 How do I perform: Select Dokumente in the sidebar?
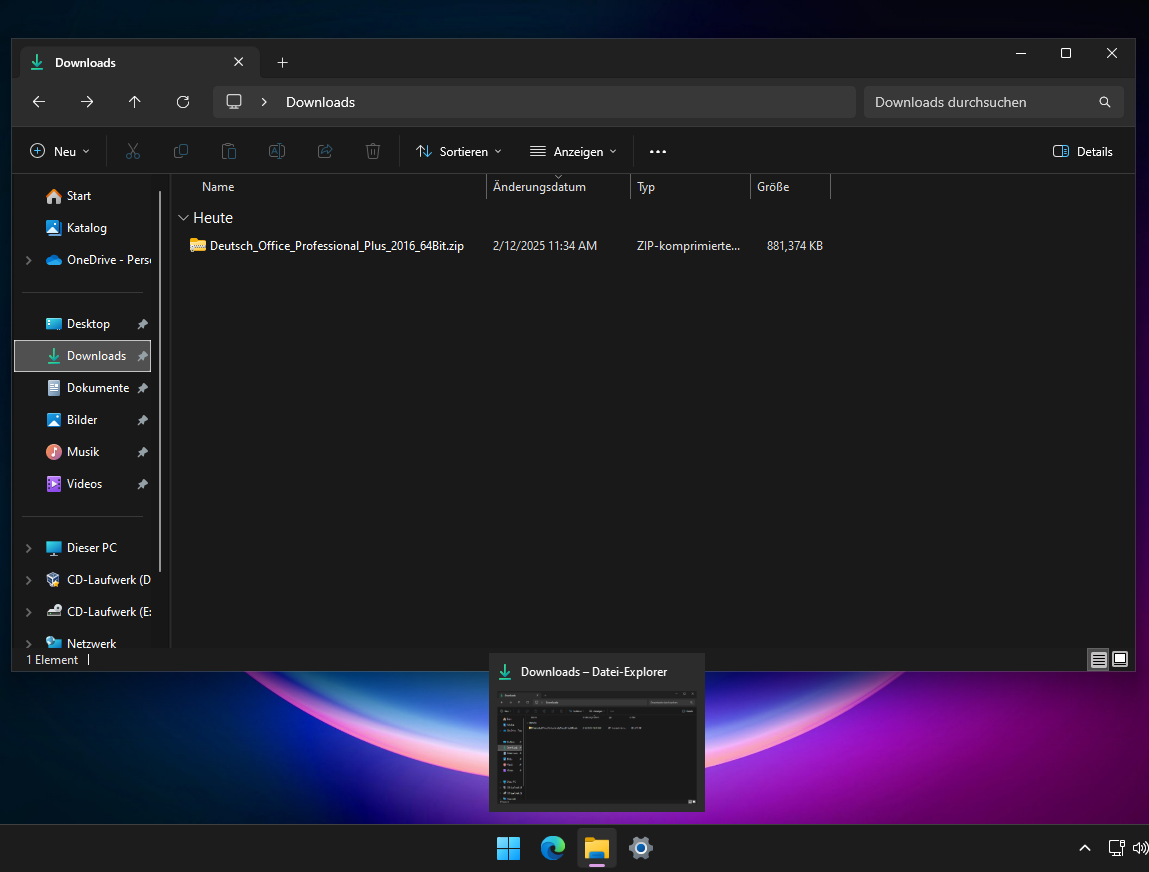point(97,388)
